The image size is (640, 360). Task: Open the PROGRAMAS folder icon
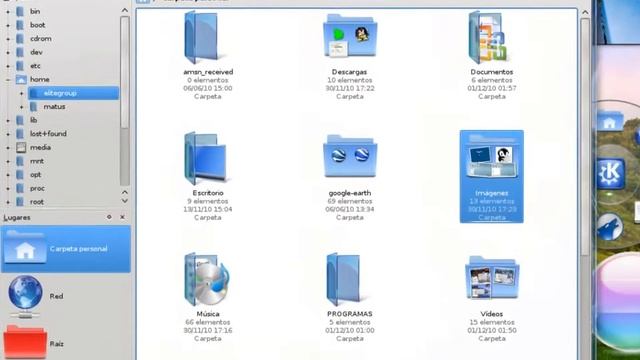click(x=344, y=279)
